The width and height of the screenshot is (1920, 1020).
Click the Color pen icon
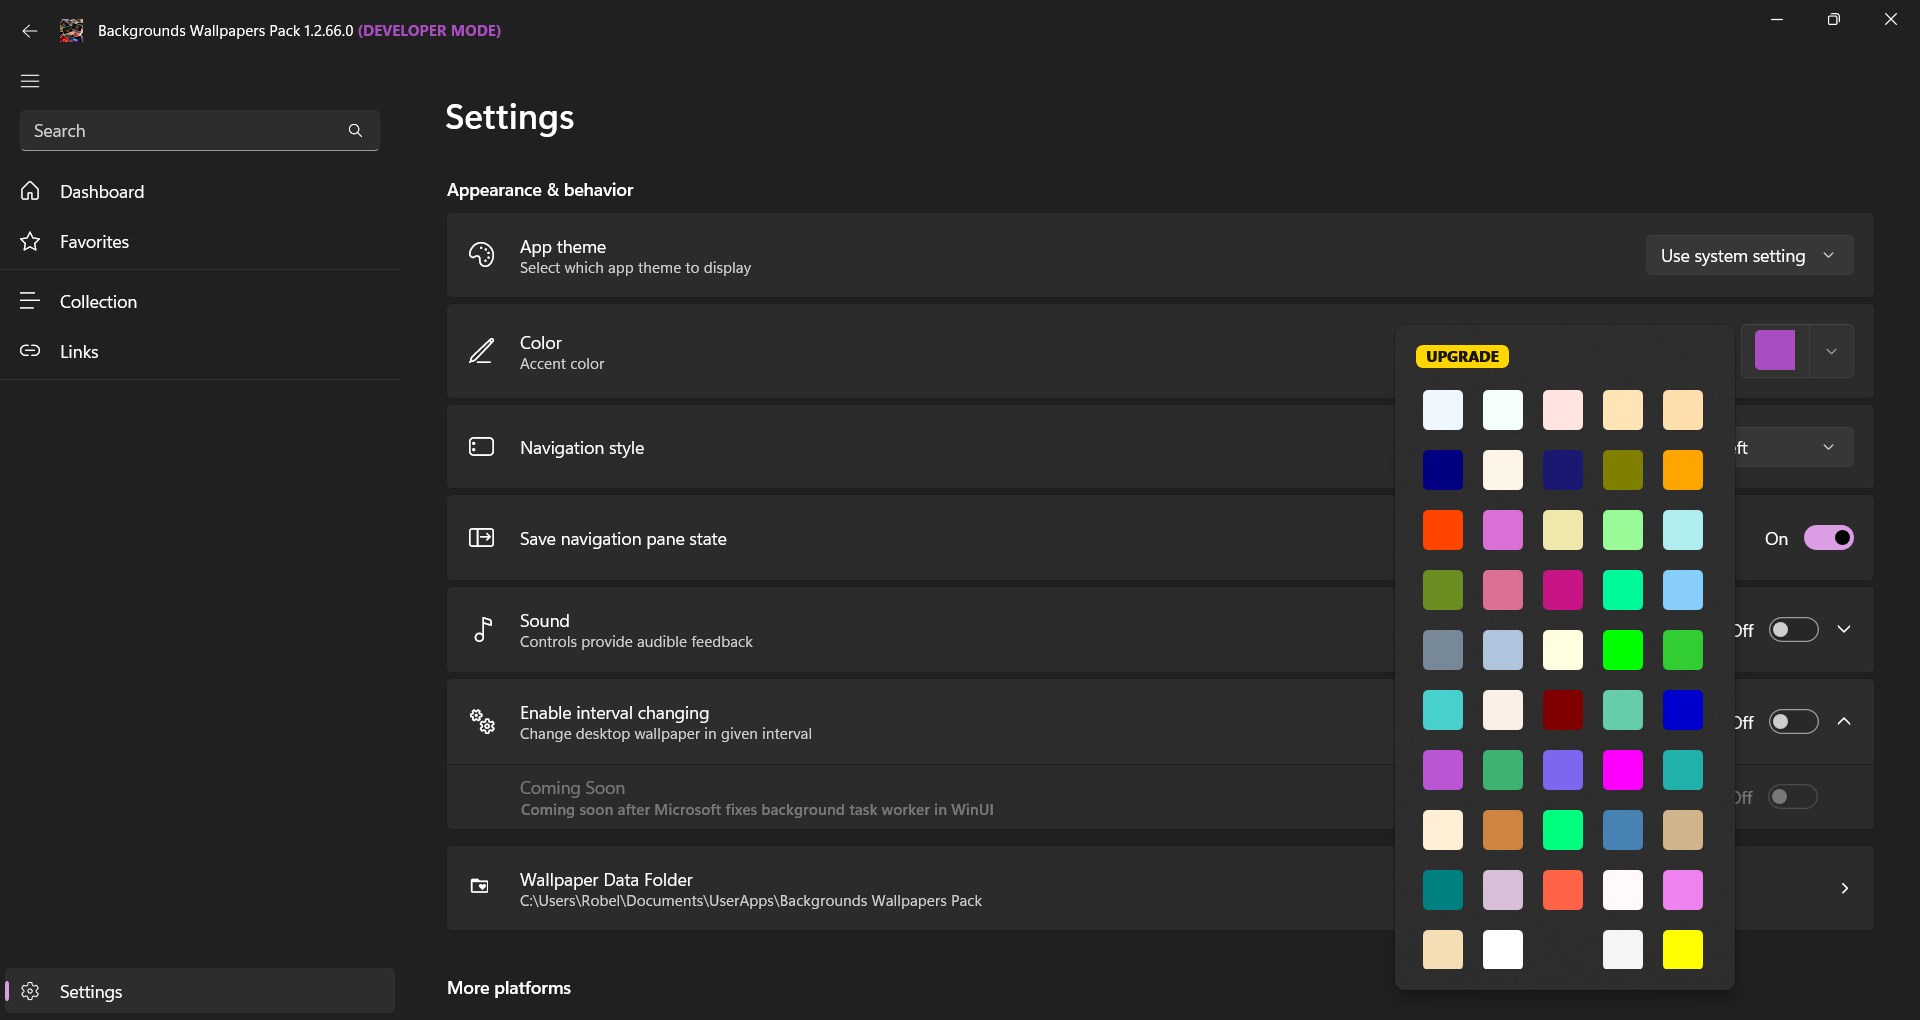[x=481, y=351]
